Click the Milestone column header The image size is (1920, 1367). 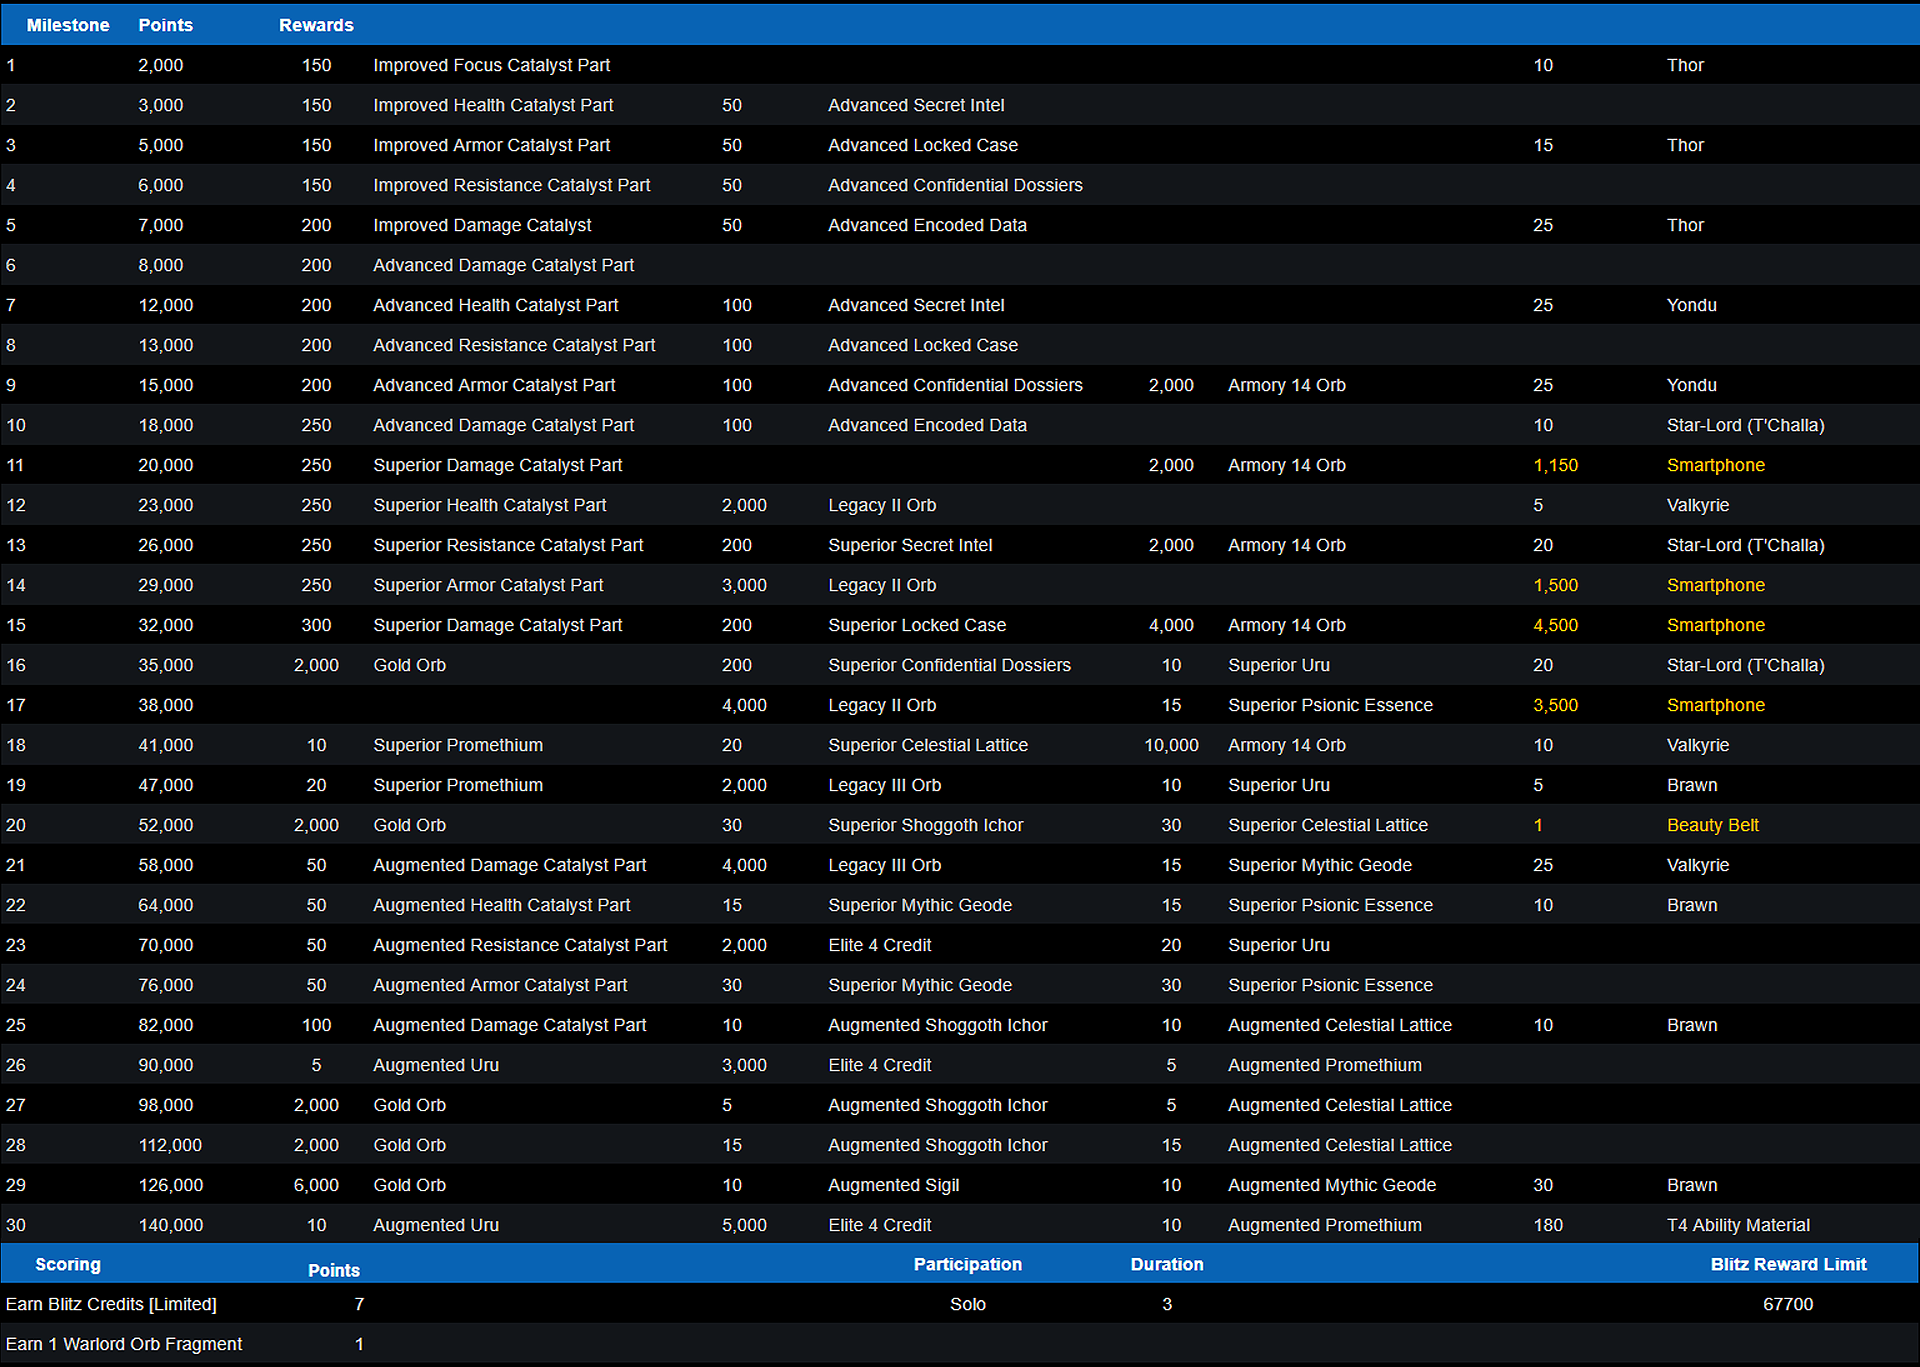(x=67, y=25)
